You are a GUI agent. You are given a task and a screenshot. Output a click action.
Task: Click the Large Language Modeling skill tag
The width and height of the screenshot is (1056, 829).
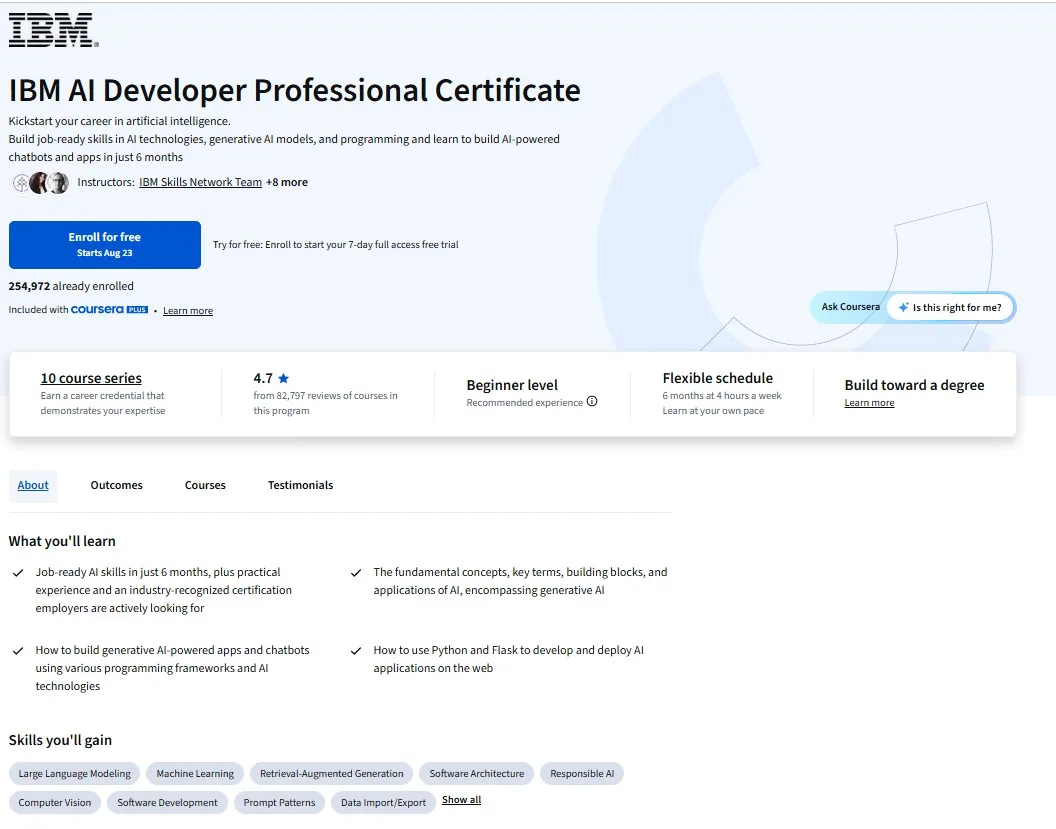74,774
